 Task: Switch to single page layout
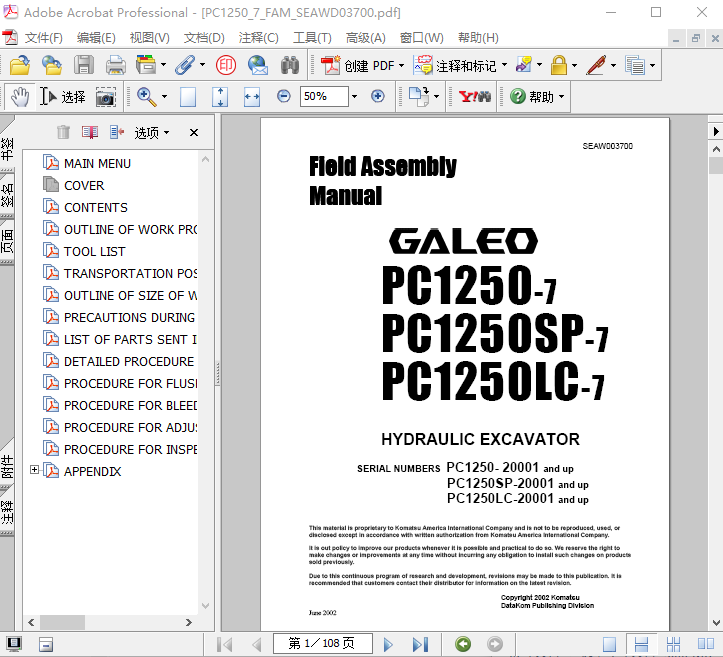[x=609, y=644]
